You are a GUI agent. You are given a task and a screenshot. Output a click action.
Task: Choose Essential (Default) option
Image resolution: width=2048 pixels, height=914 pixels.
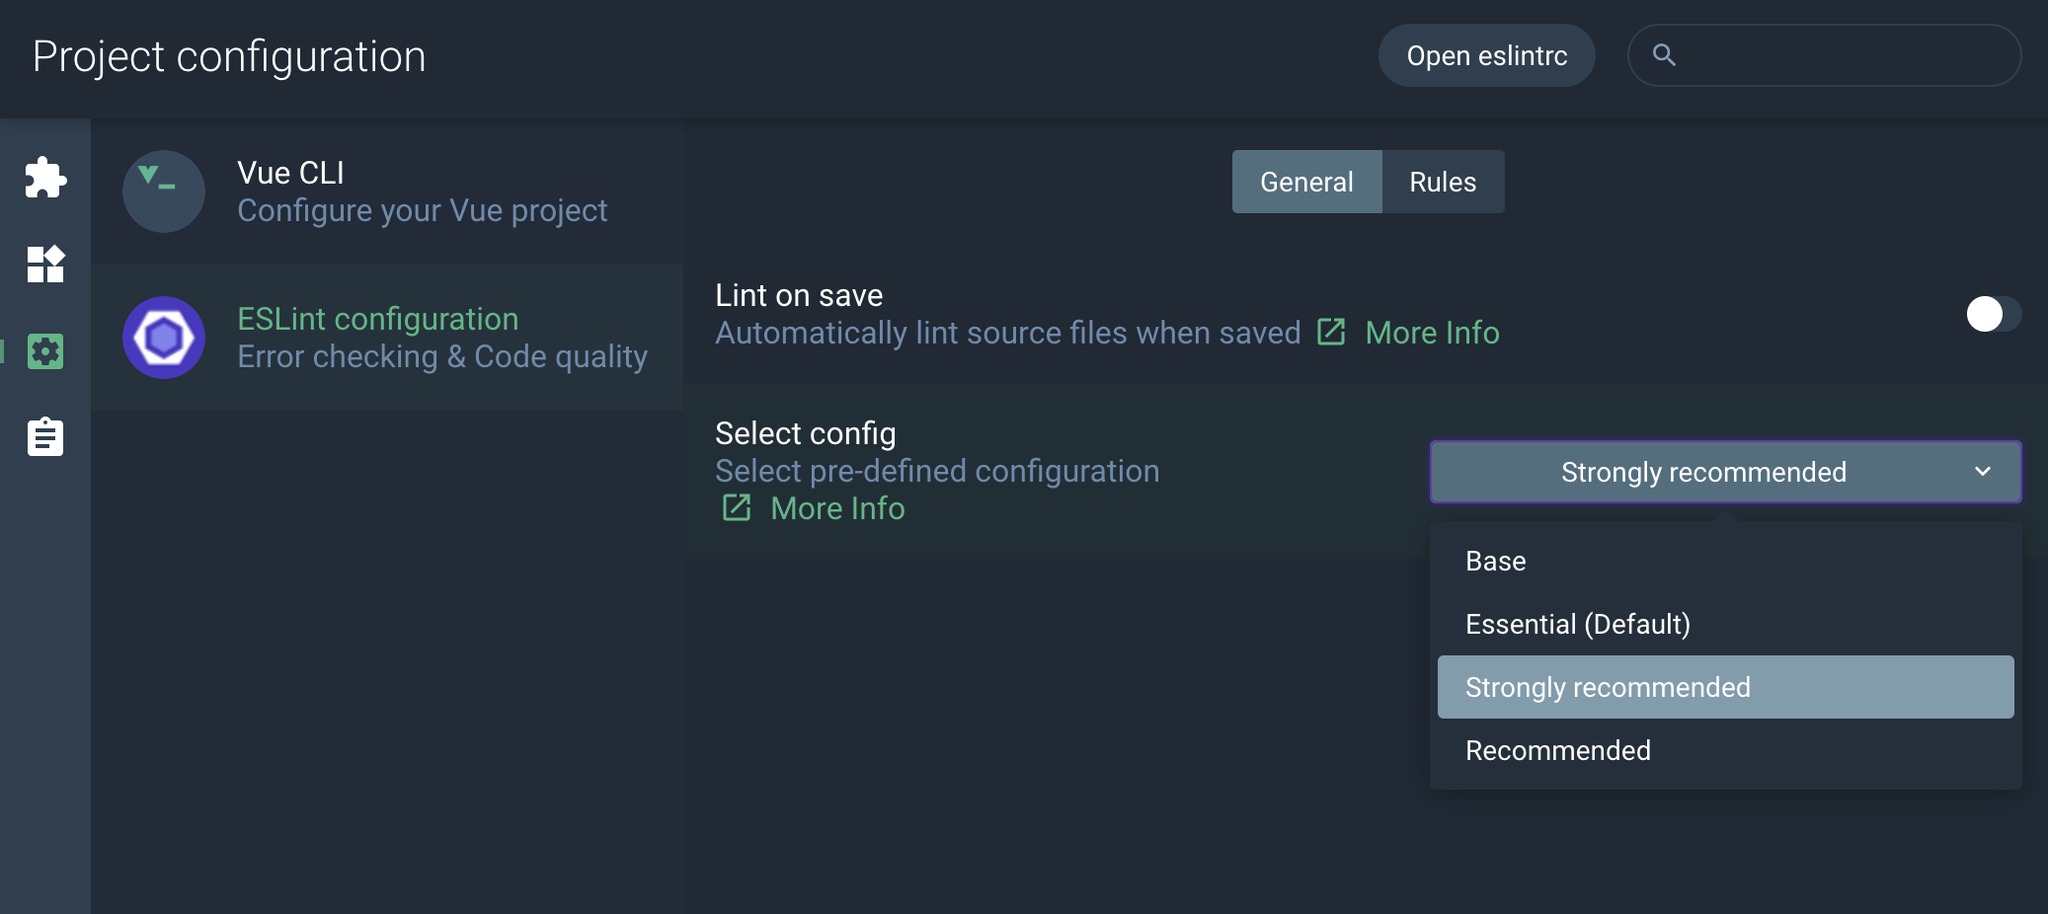pyautogui.click(x=1725, y=624)
